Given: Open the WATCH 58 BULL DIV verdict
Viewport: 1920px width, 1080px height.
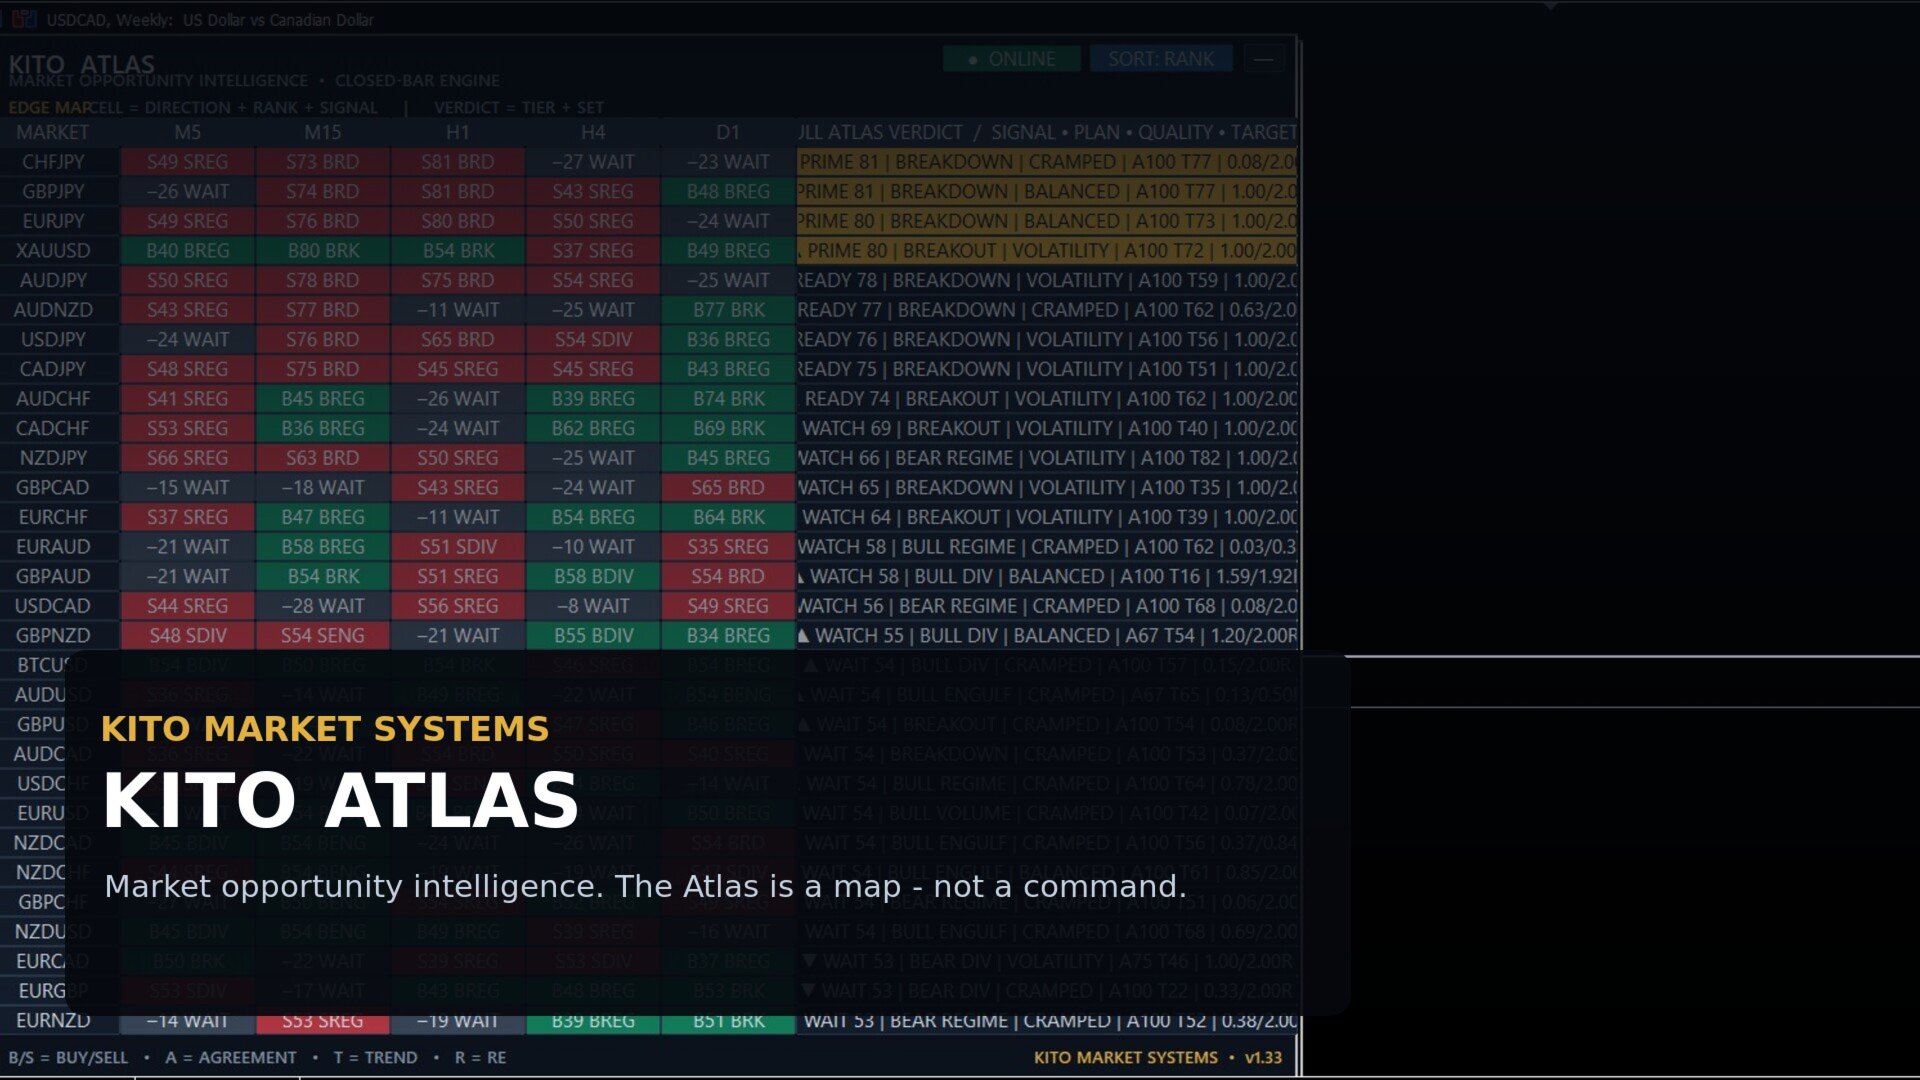Looking at the screenshot, I should [1047, 577].
